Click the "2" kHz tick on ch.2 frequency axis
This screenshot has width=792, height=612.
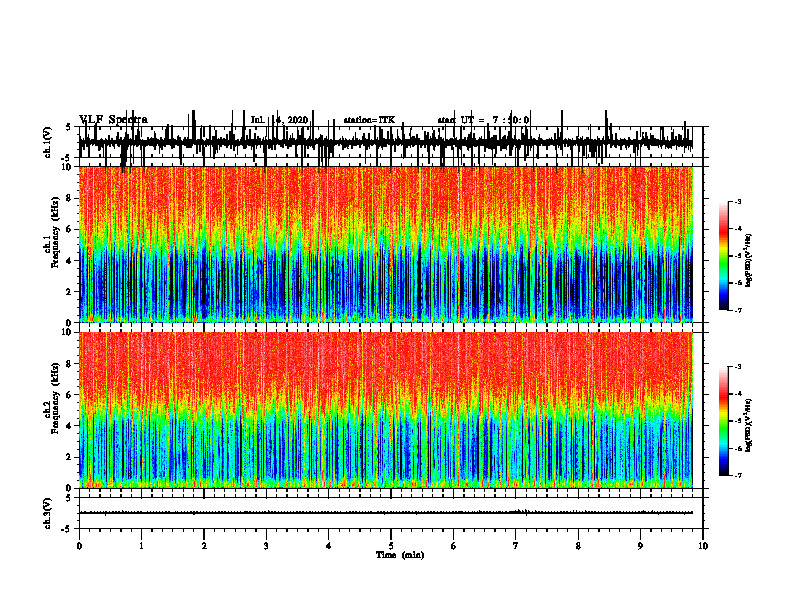pos(70,457)
